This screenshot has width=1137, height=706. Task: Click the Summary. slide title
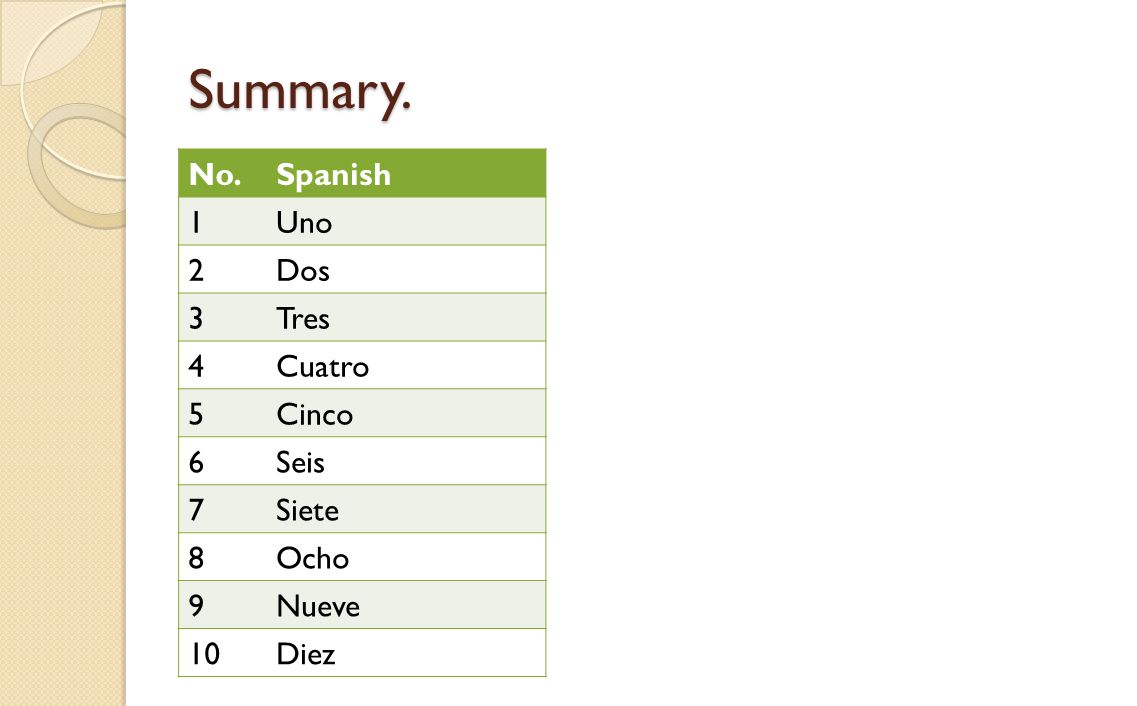pos(299,91)
